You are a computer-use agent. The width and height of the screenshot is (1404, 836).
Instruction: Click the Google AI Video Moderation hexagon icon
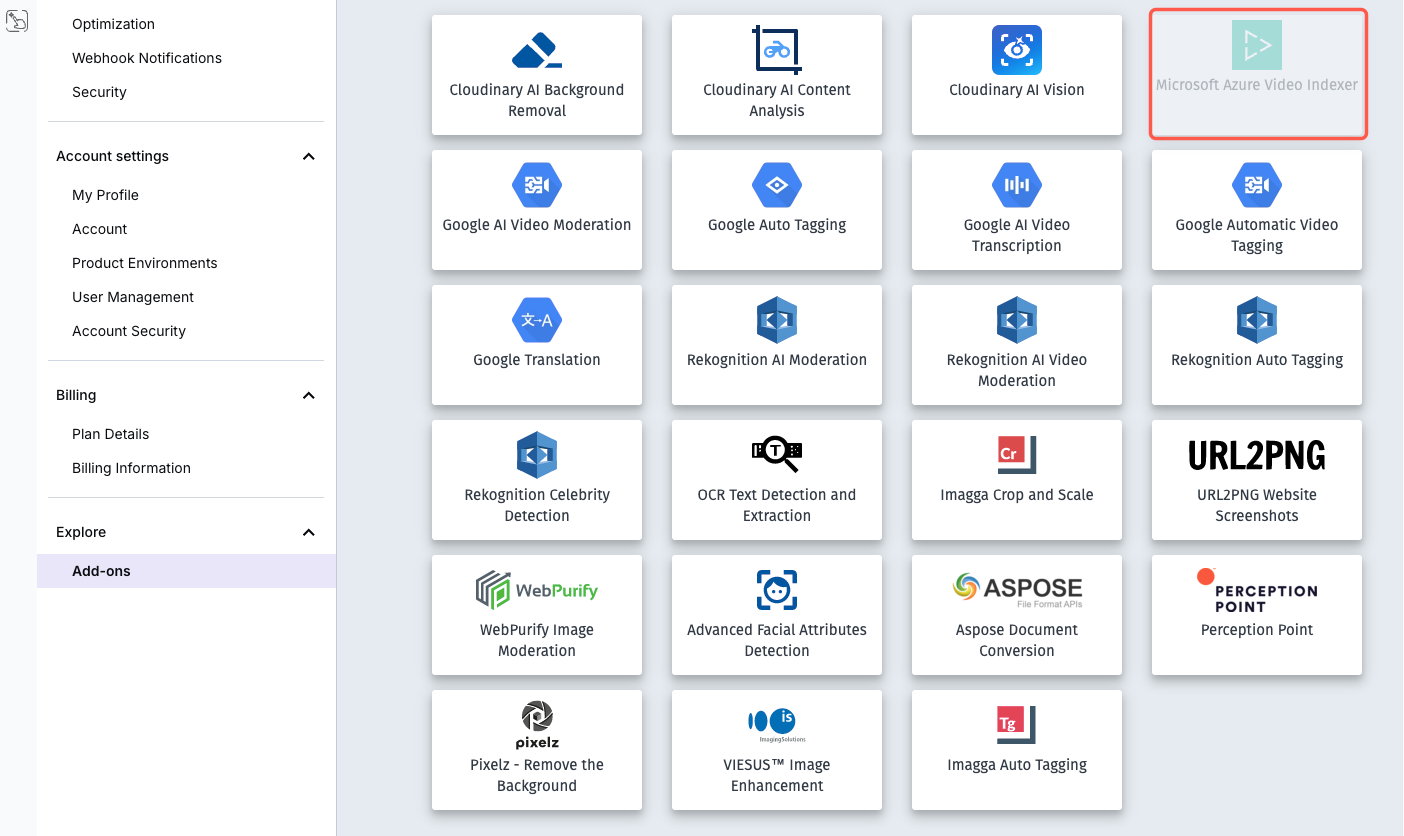pos(537,185)
